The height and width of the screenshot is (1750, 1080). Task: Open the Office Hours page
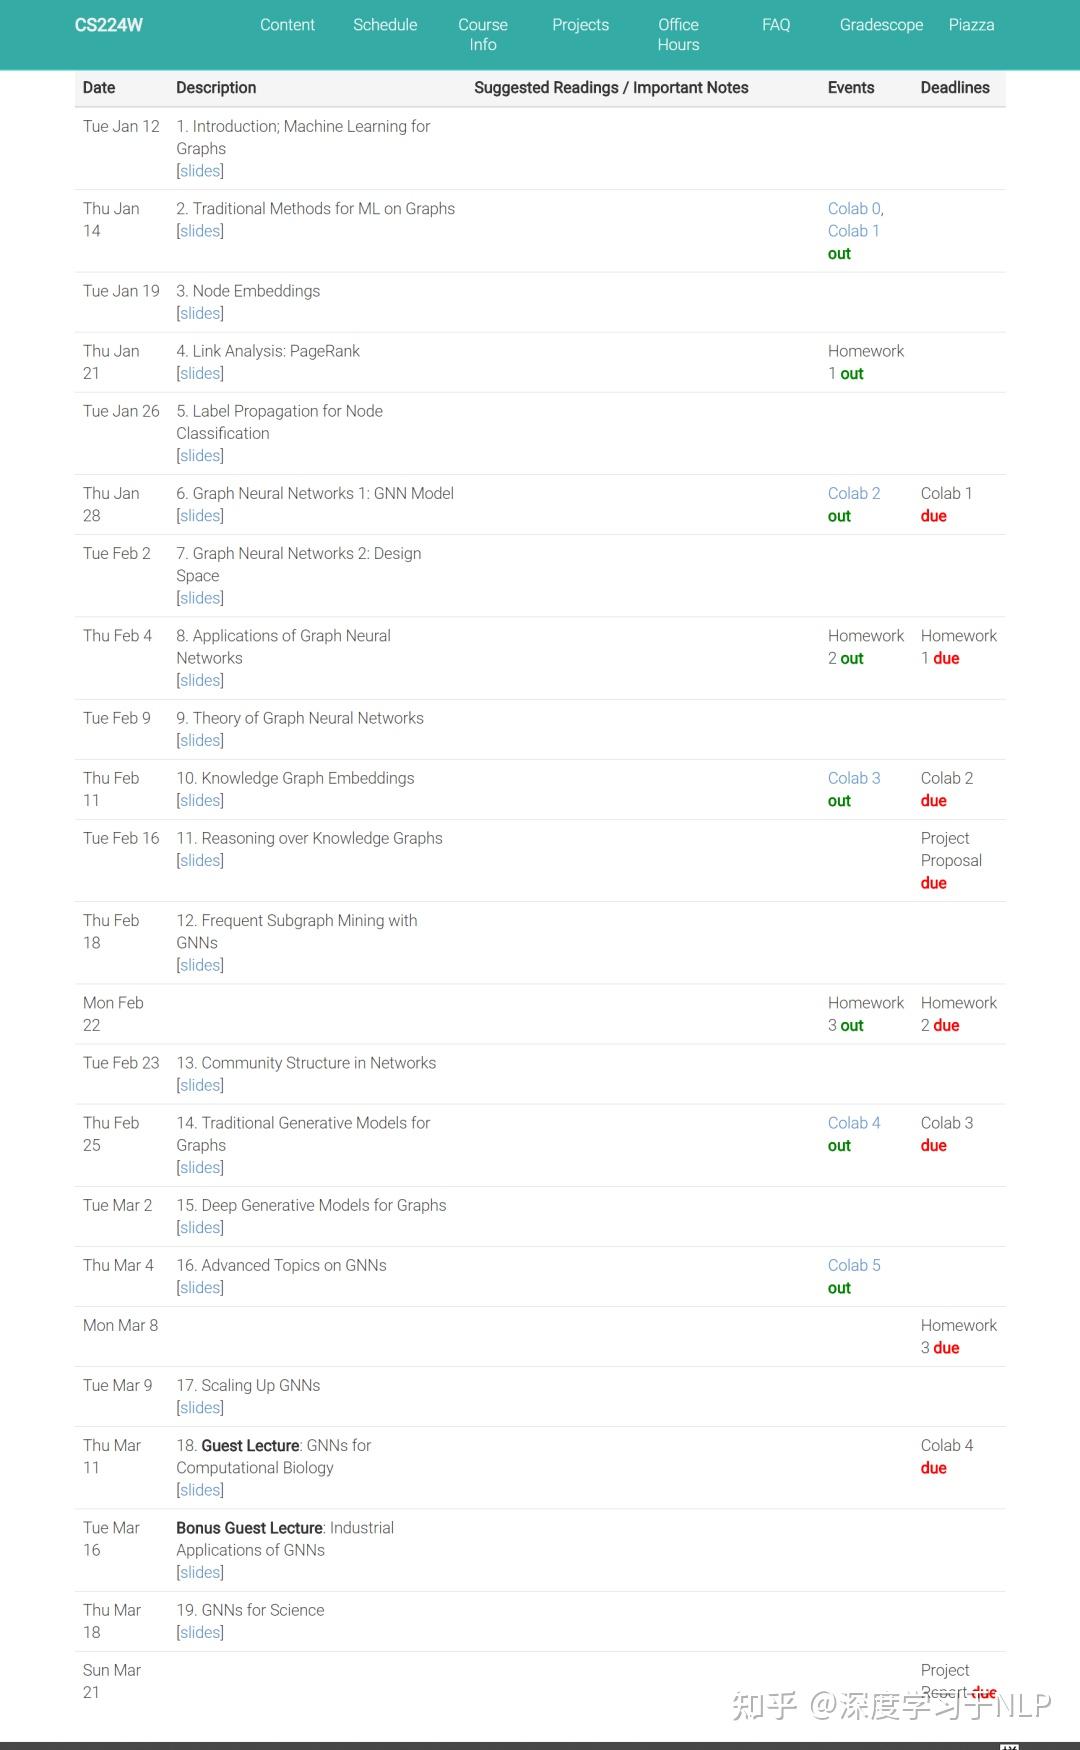click(678, 35)
